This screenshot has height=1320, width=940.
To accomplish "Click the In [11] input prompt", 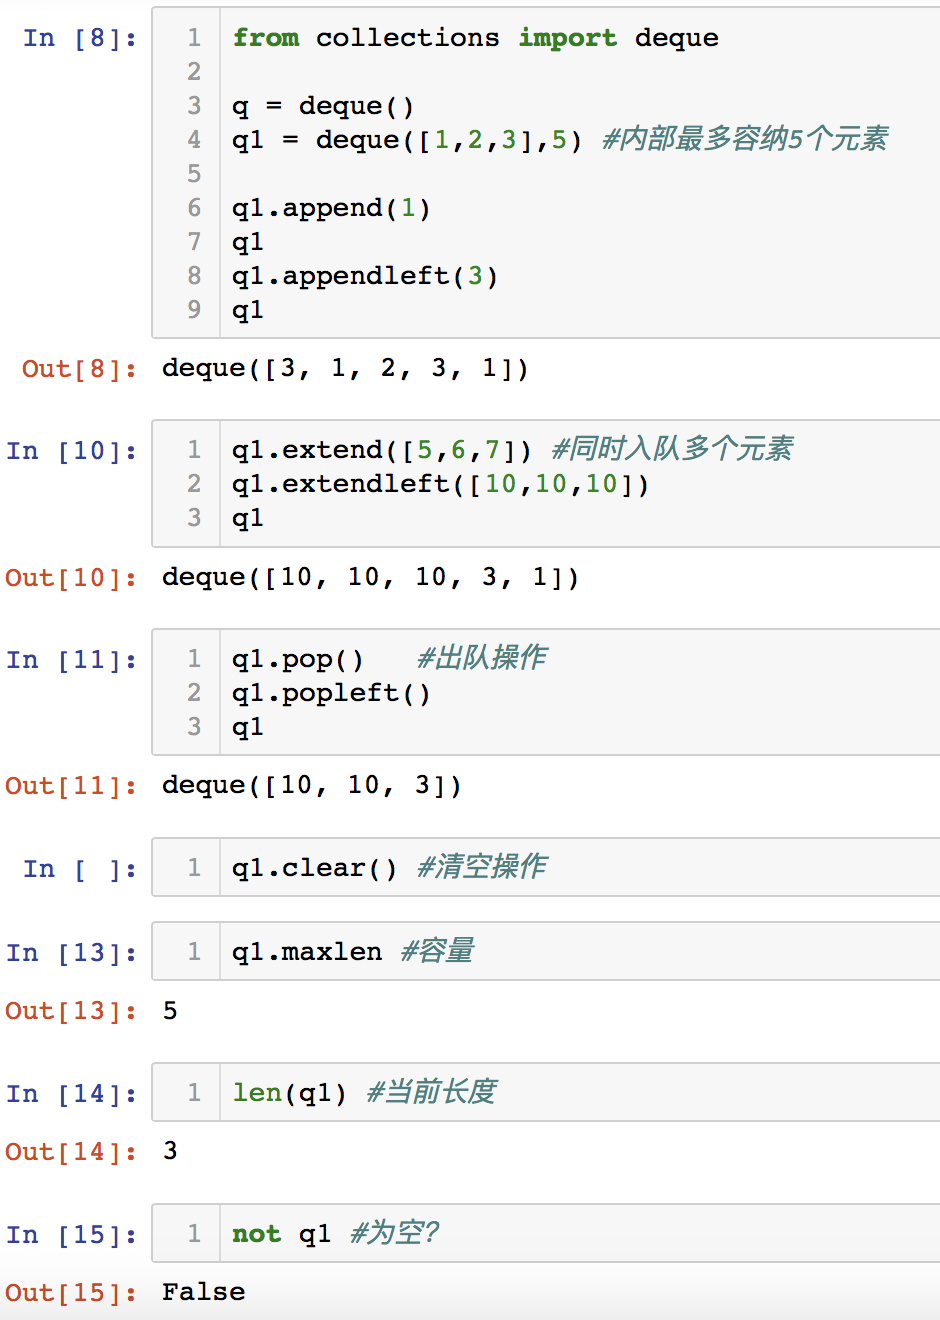I will (71, 660).
